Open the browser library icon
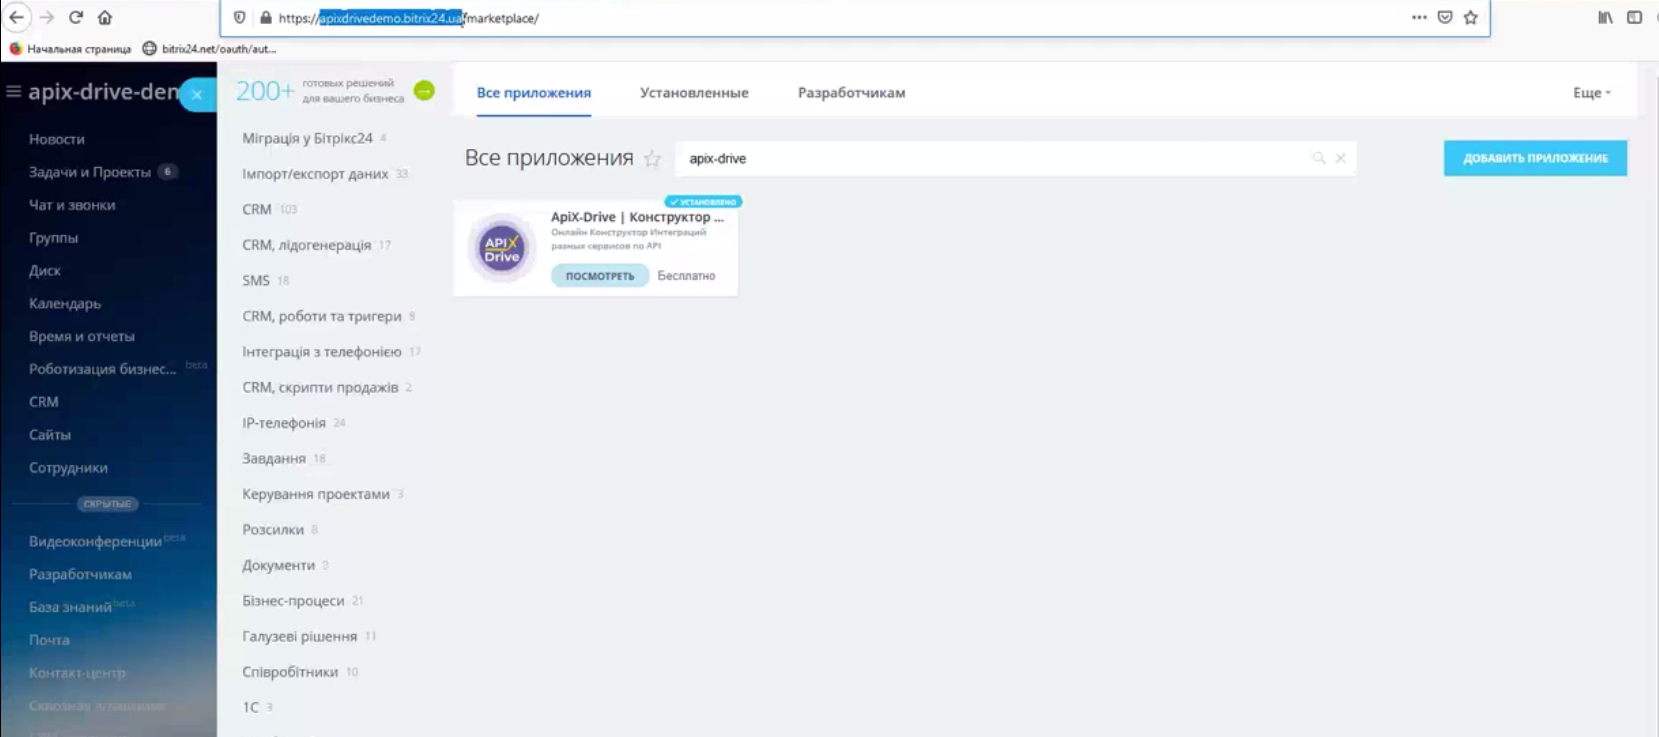1659x737 pixels. point(1605,17)
